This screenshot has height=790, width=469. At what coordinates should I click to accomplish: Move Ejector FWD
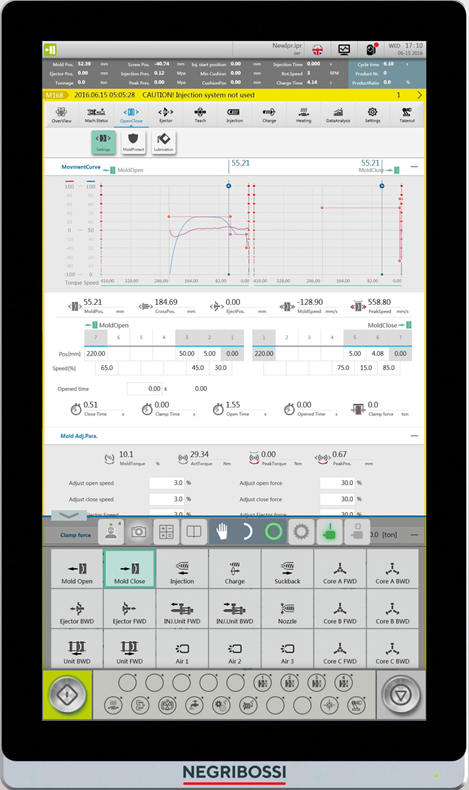pyautogui.click(x=129, y=609)
